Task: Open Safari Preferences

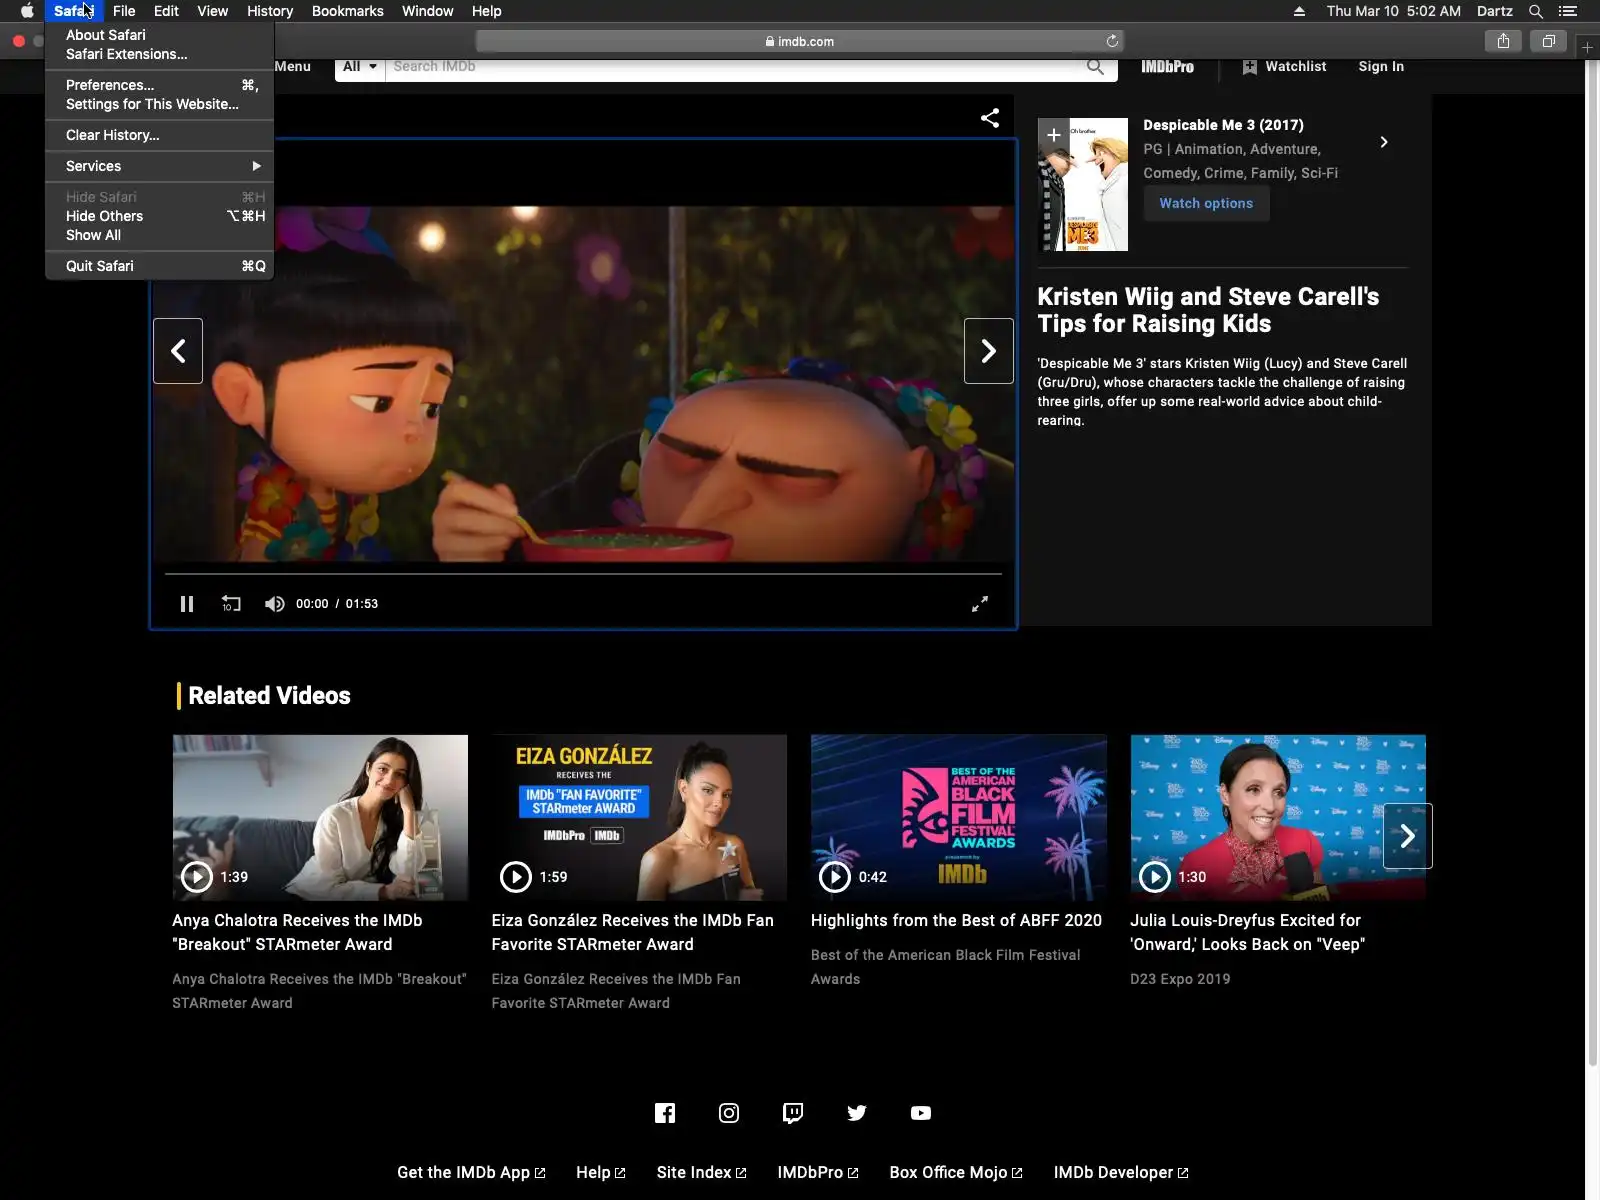Action: 159,85
